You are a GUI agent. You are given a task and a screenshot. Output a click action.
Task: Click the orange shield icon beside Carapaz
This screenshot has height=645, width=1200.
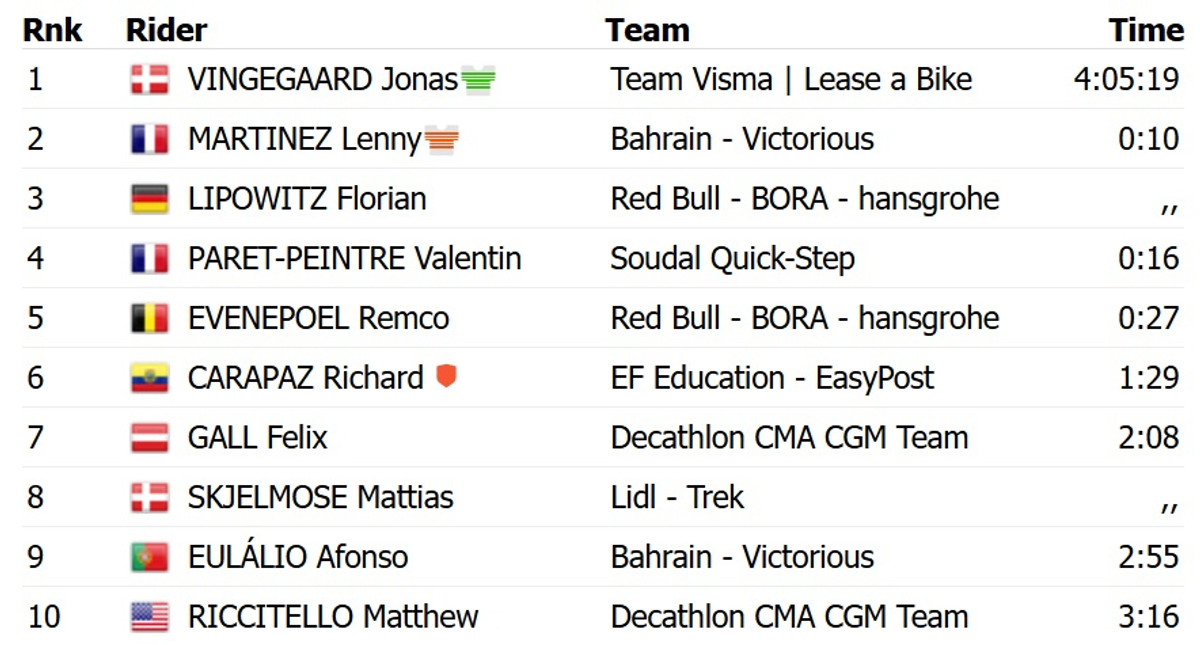(446, 377)
